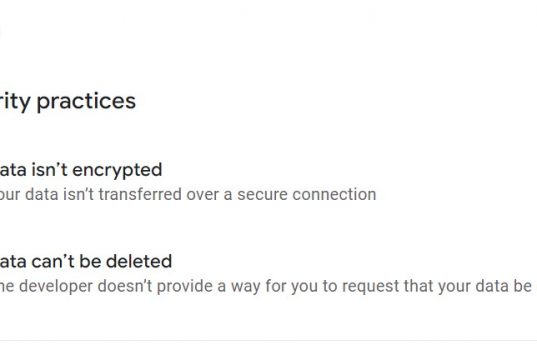Click the word 'developer' in the description
The height and width of the screenshot is (360, 537).
click(56, 287)
